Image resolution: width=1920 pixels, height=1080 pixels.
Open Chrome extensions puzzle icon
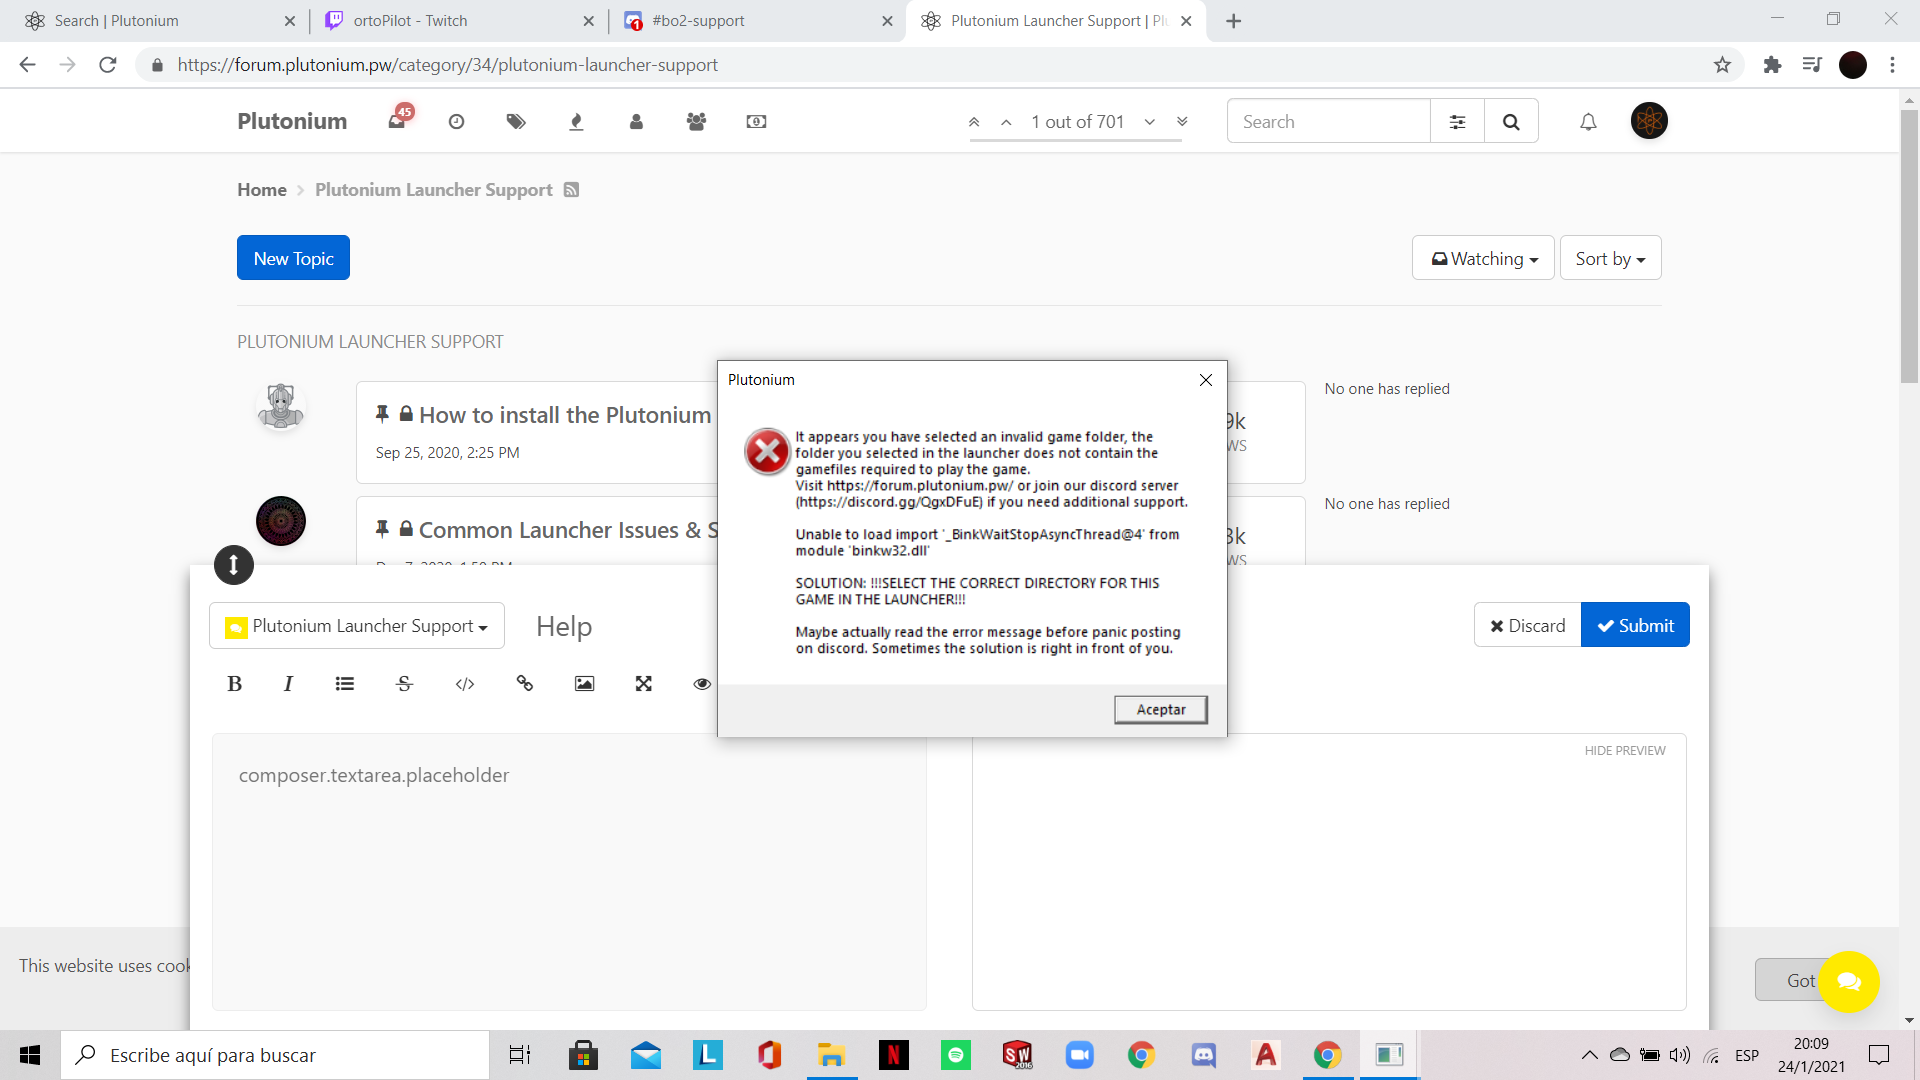click(x=1772, y=65)
